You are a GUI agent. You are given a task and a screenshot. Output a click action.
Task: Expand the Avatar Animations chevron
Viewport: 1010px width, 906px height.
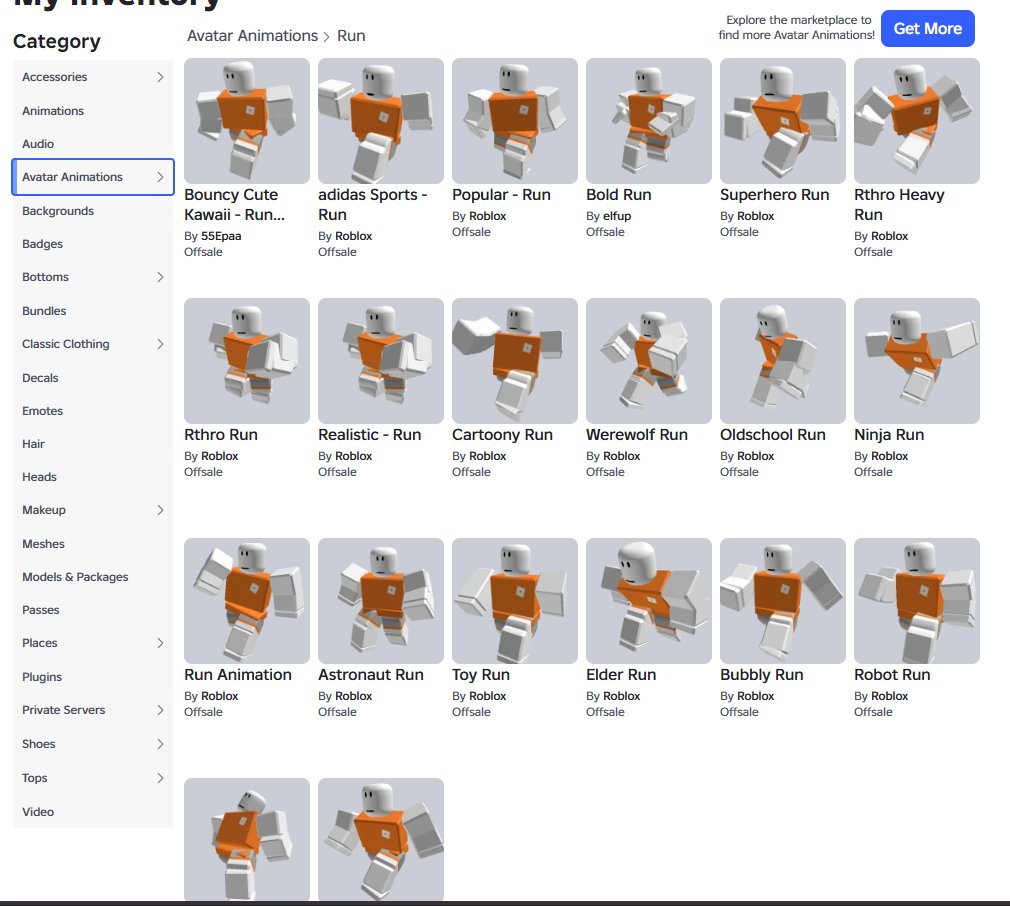[x=160, y=177]
